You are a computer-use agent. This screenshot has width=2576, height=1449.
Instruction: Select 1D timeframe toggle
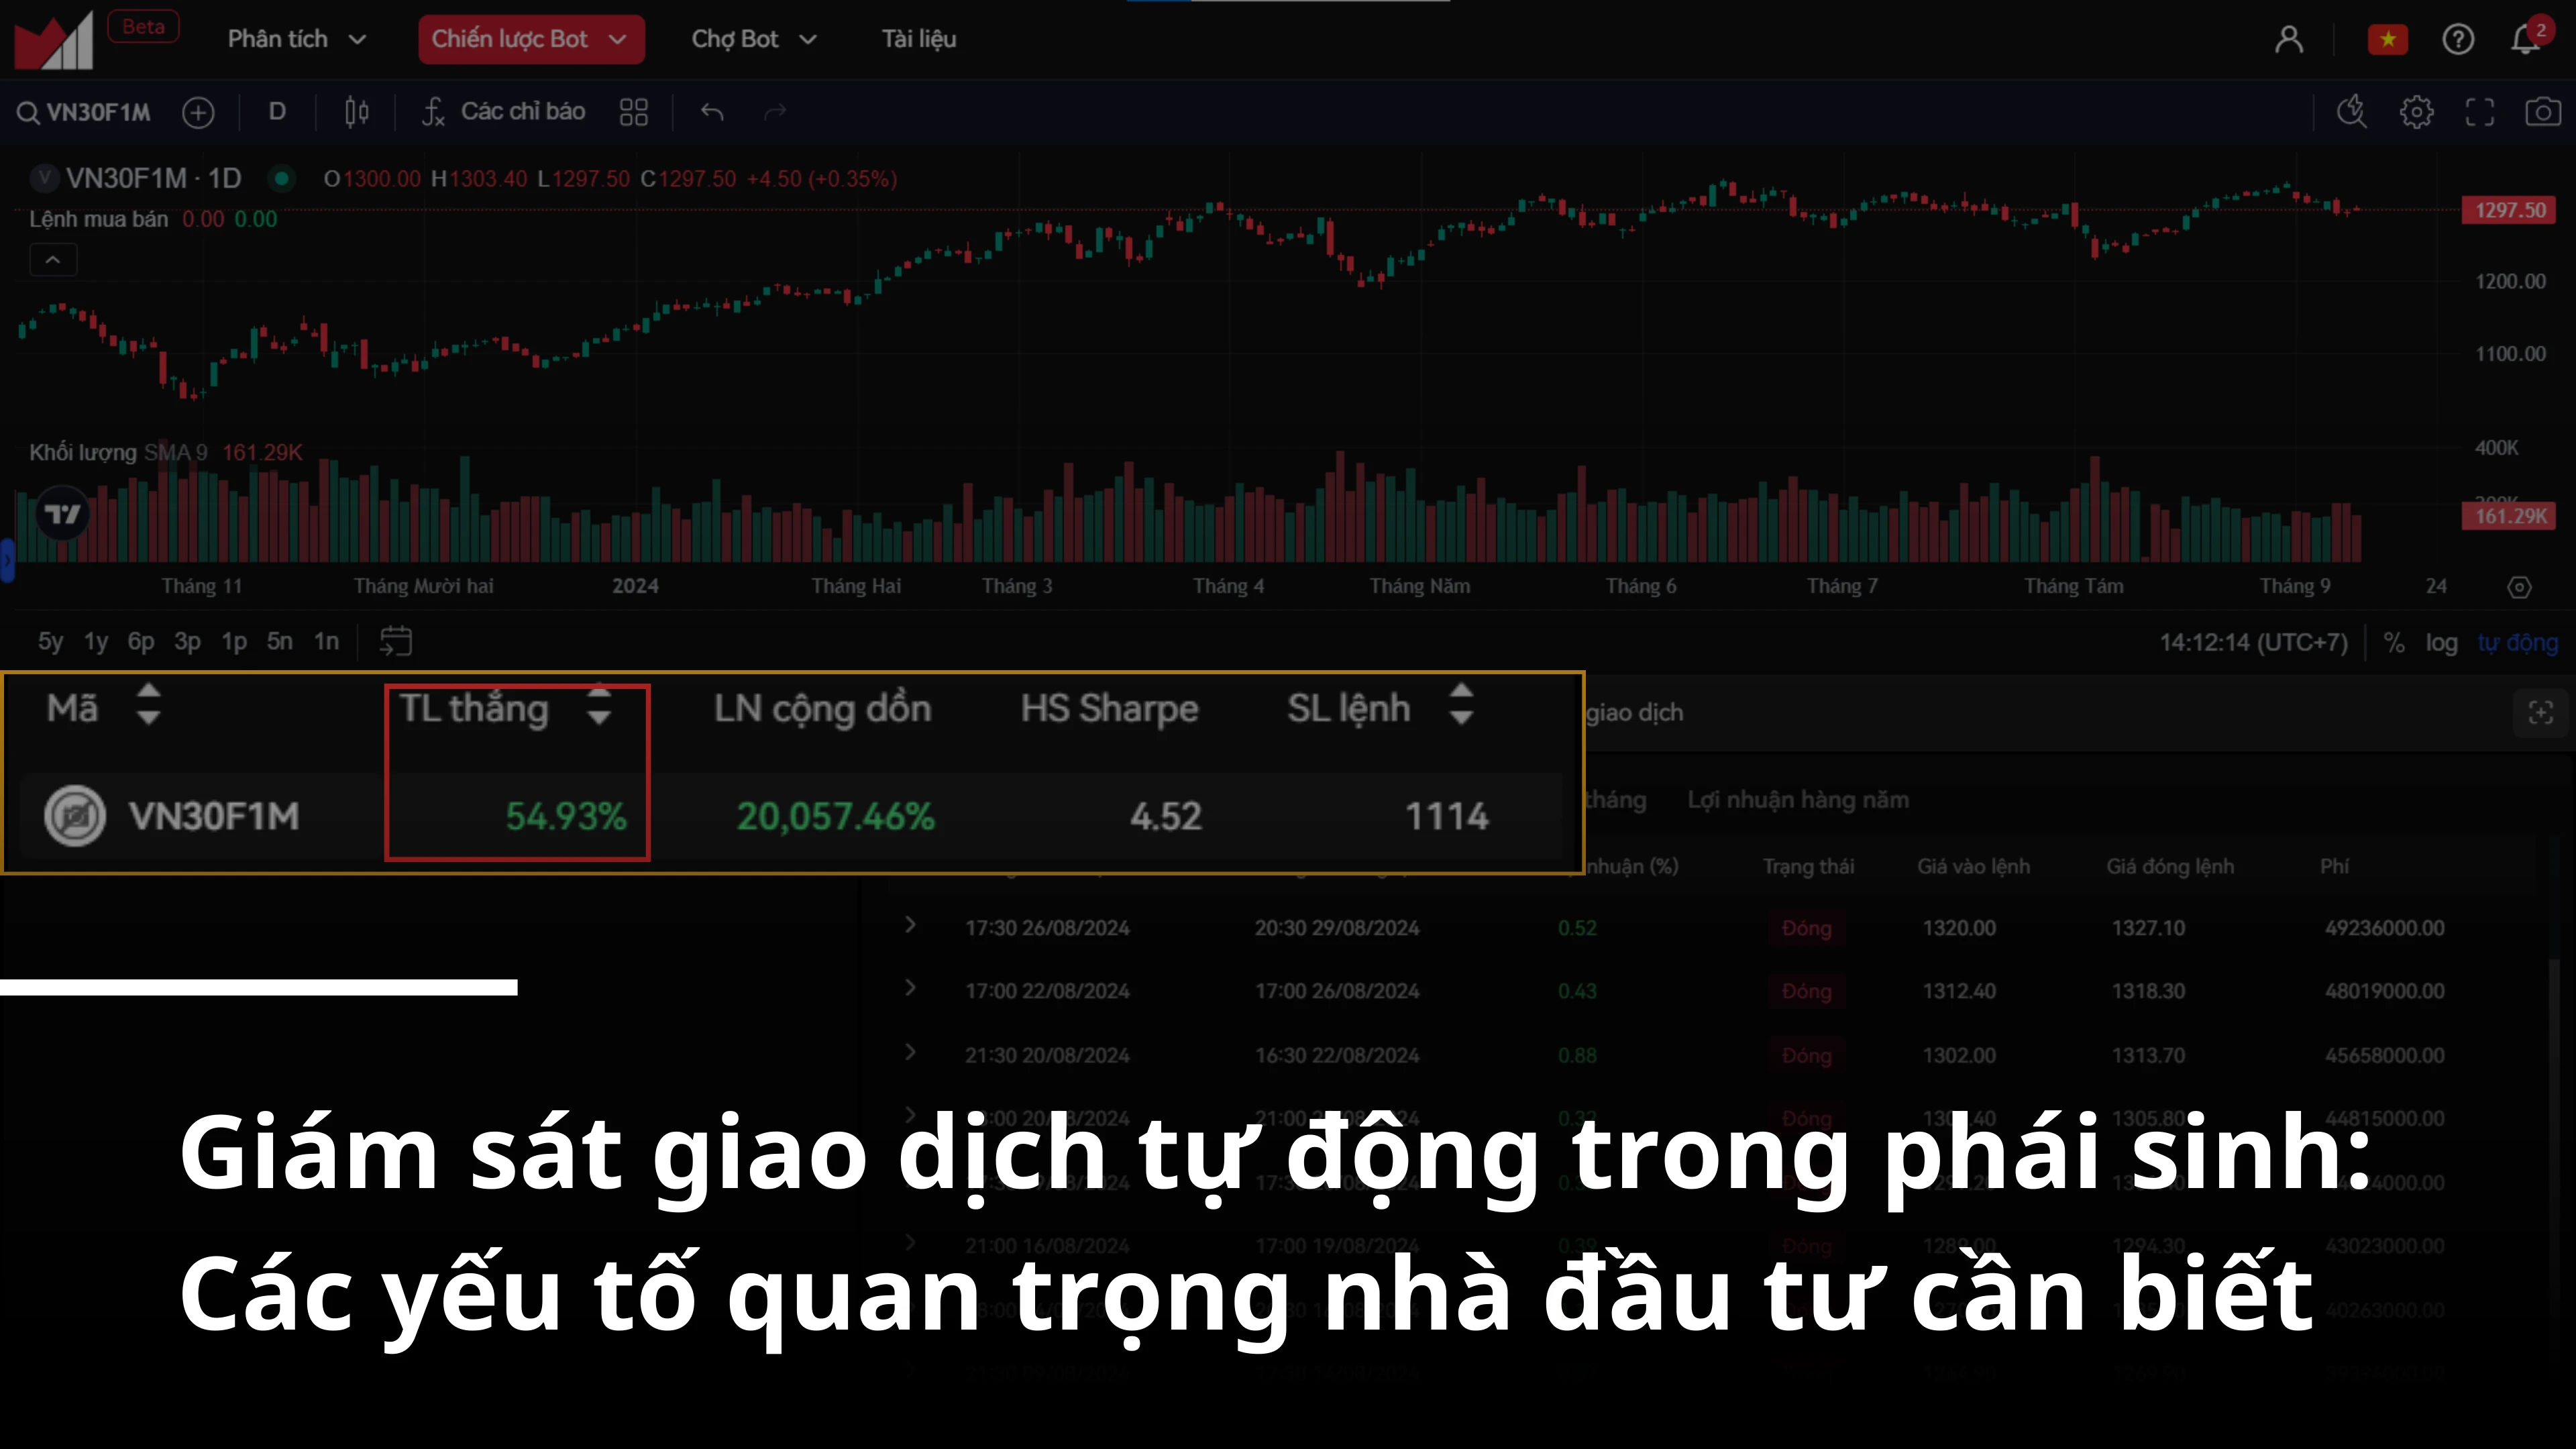tap(274, 111)
